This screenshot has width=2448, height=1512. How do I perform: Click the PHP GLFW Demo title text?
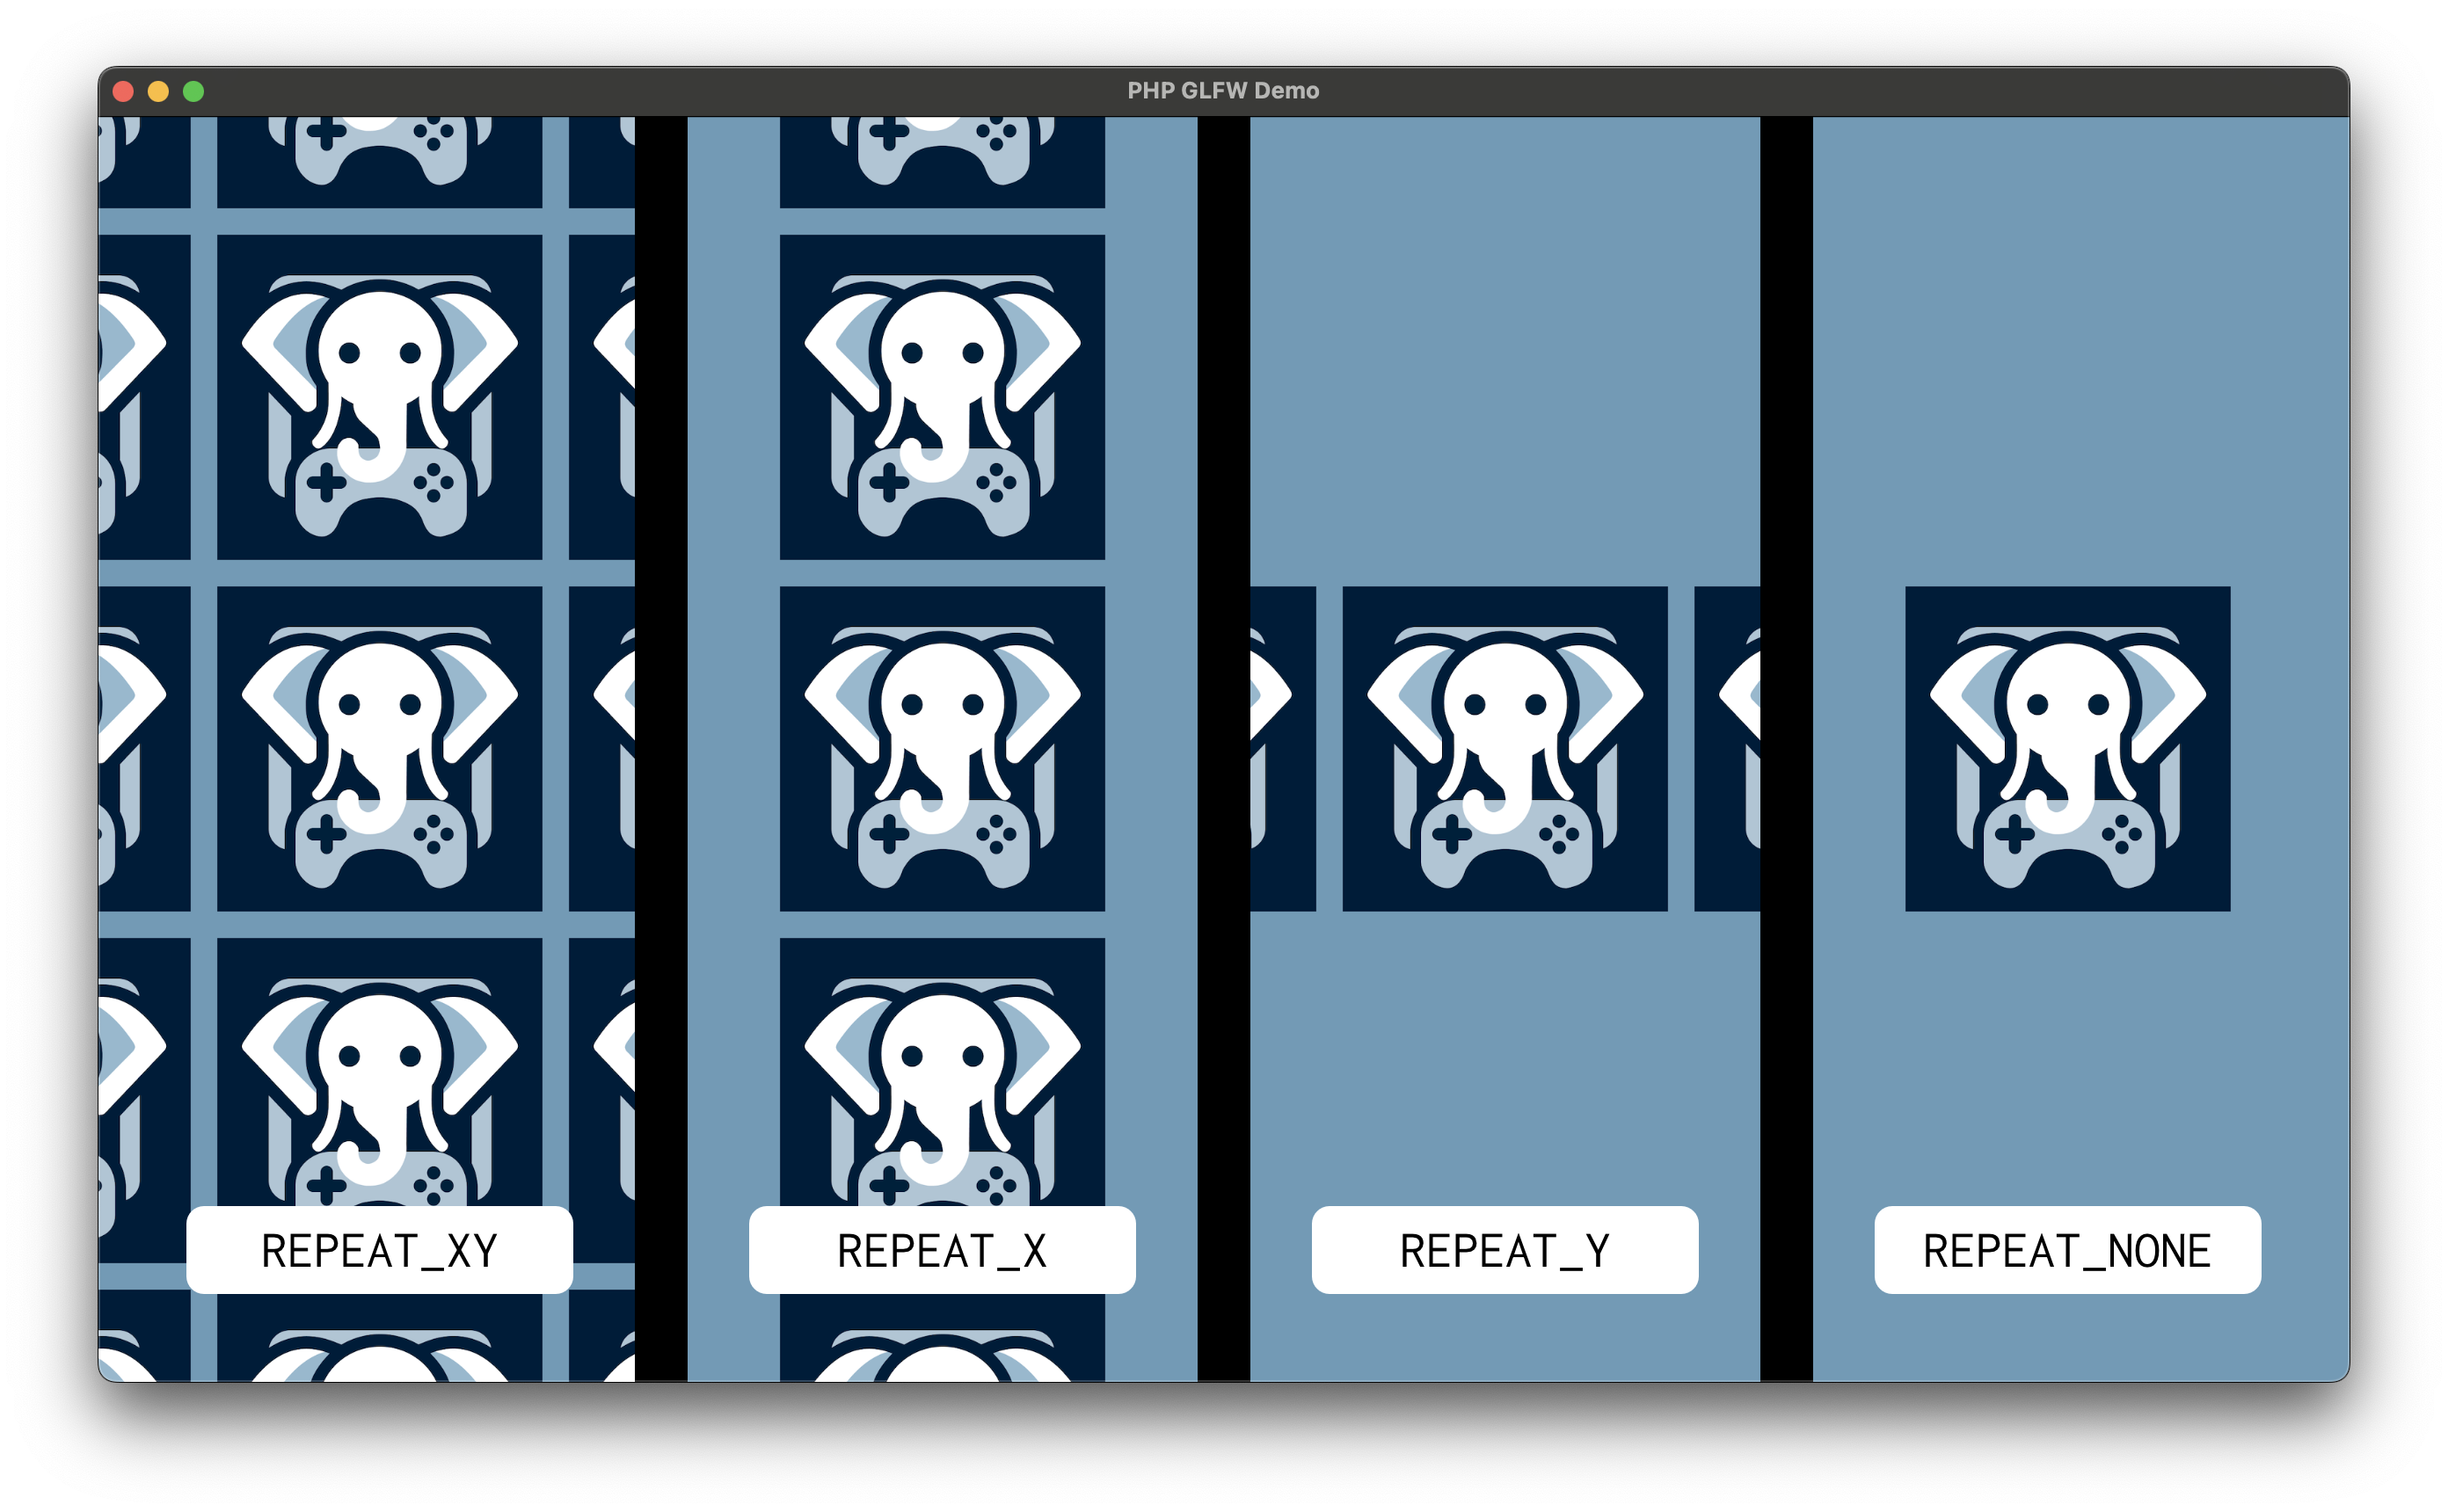point(1223,91)
